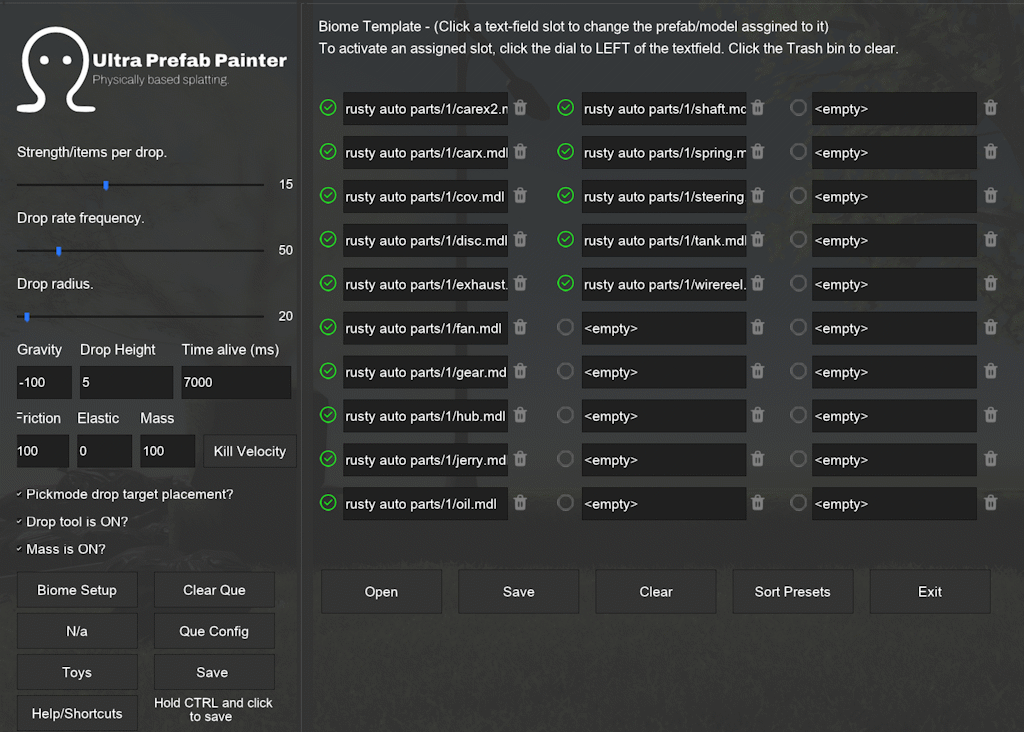Click trash bin next to carex2 slot
1024x732 pixels.
[x=520, y=108]
